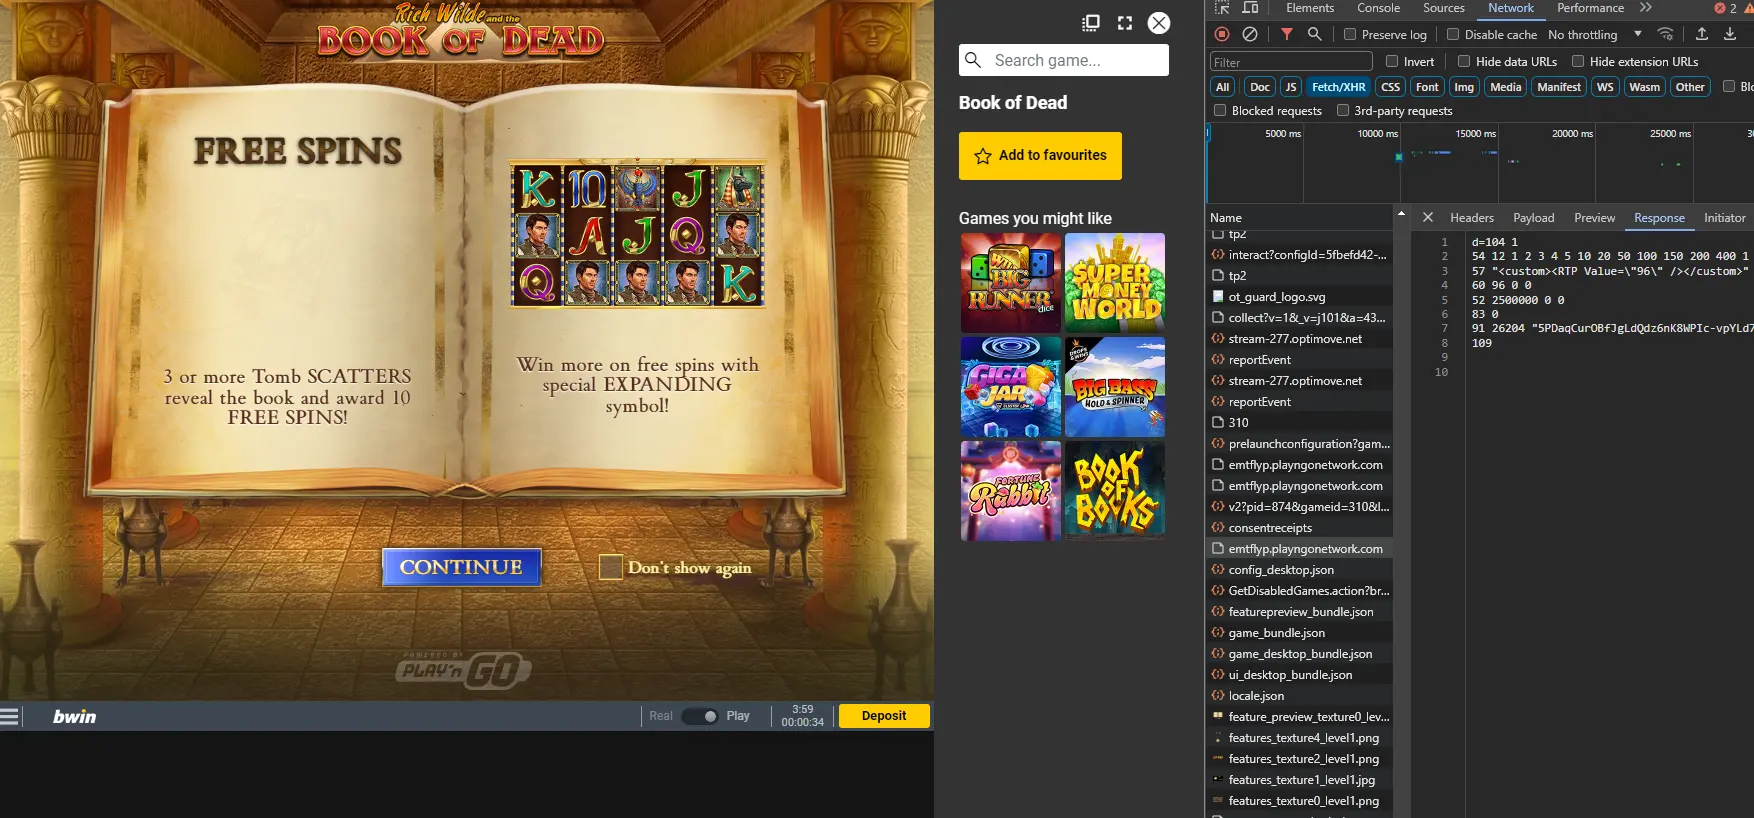Viewport: 1754px width, 818px height.
Task: Open the No throttling dropdown
Action: [x=1594, y=34]
